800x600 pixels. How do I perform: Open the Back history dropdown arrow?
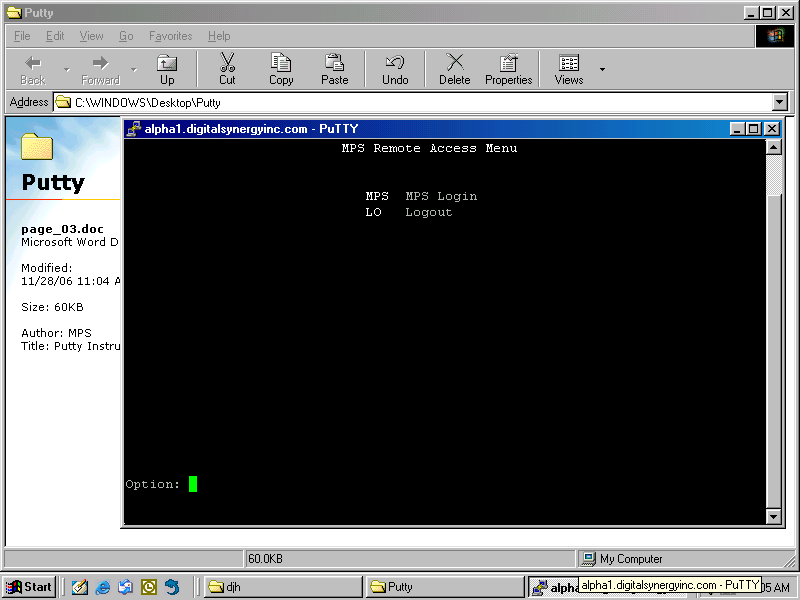[x=67, y=69]
